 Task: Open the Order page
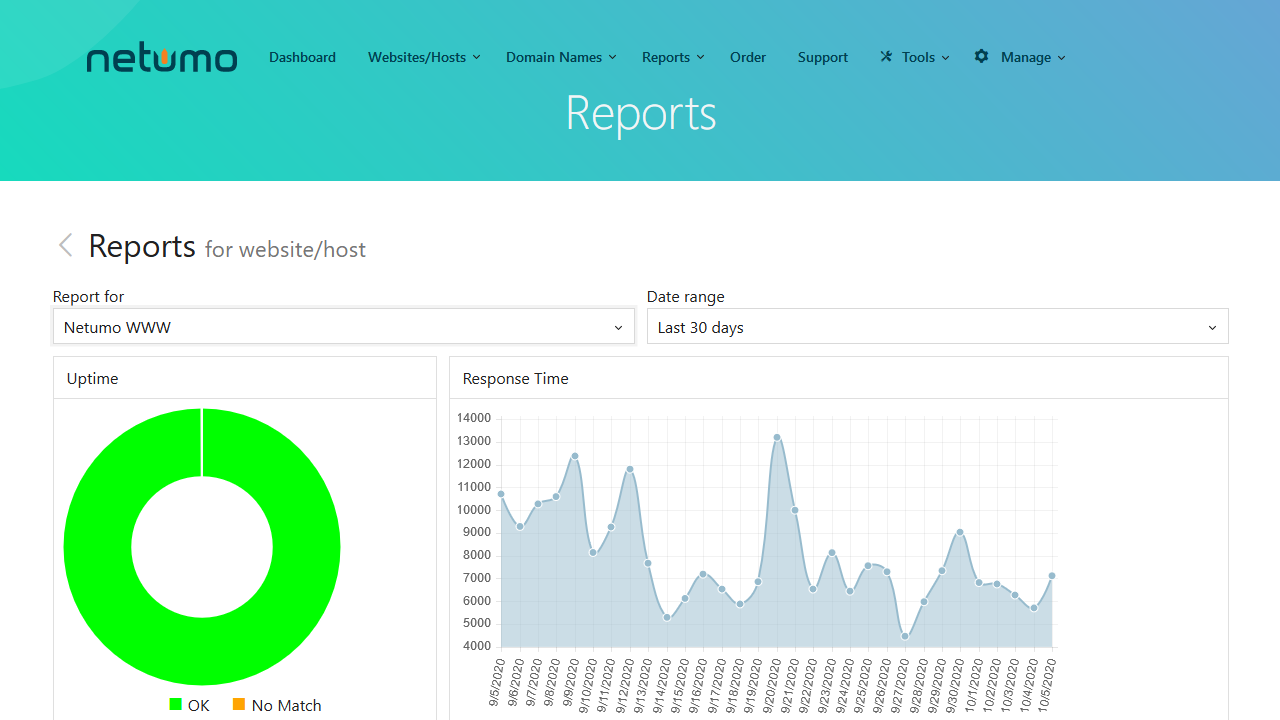pyautogui.click(x=748, y=57)
